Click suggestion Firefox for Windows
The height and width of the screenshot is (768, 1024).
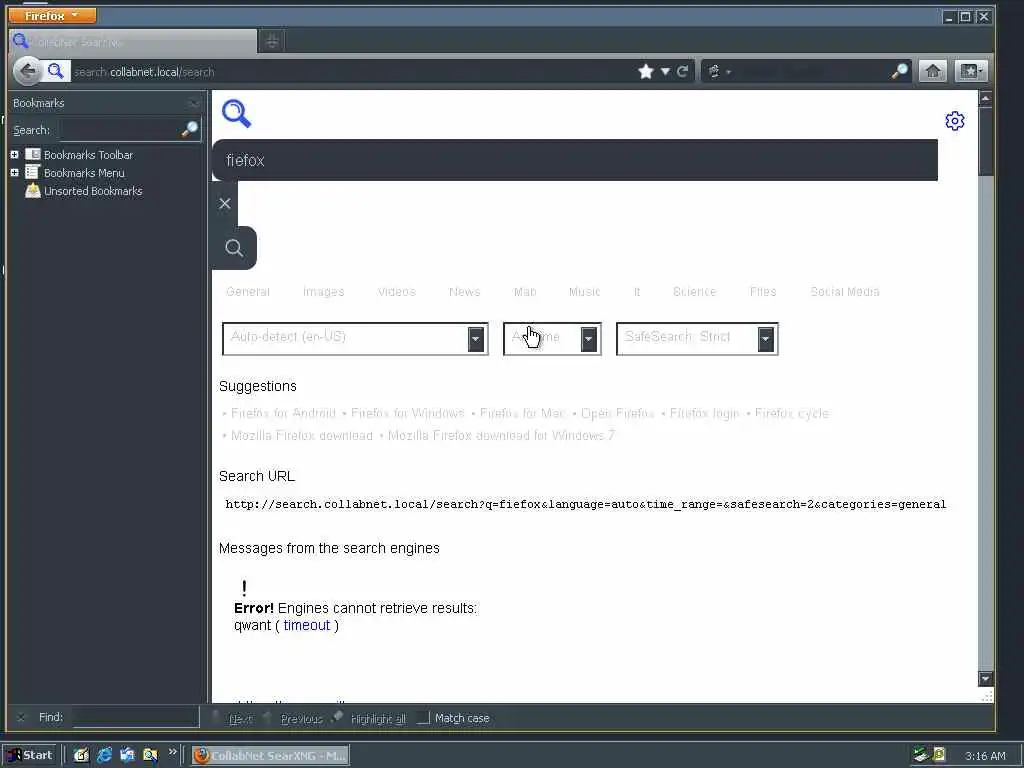[x=408, y=413]
